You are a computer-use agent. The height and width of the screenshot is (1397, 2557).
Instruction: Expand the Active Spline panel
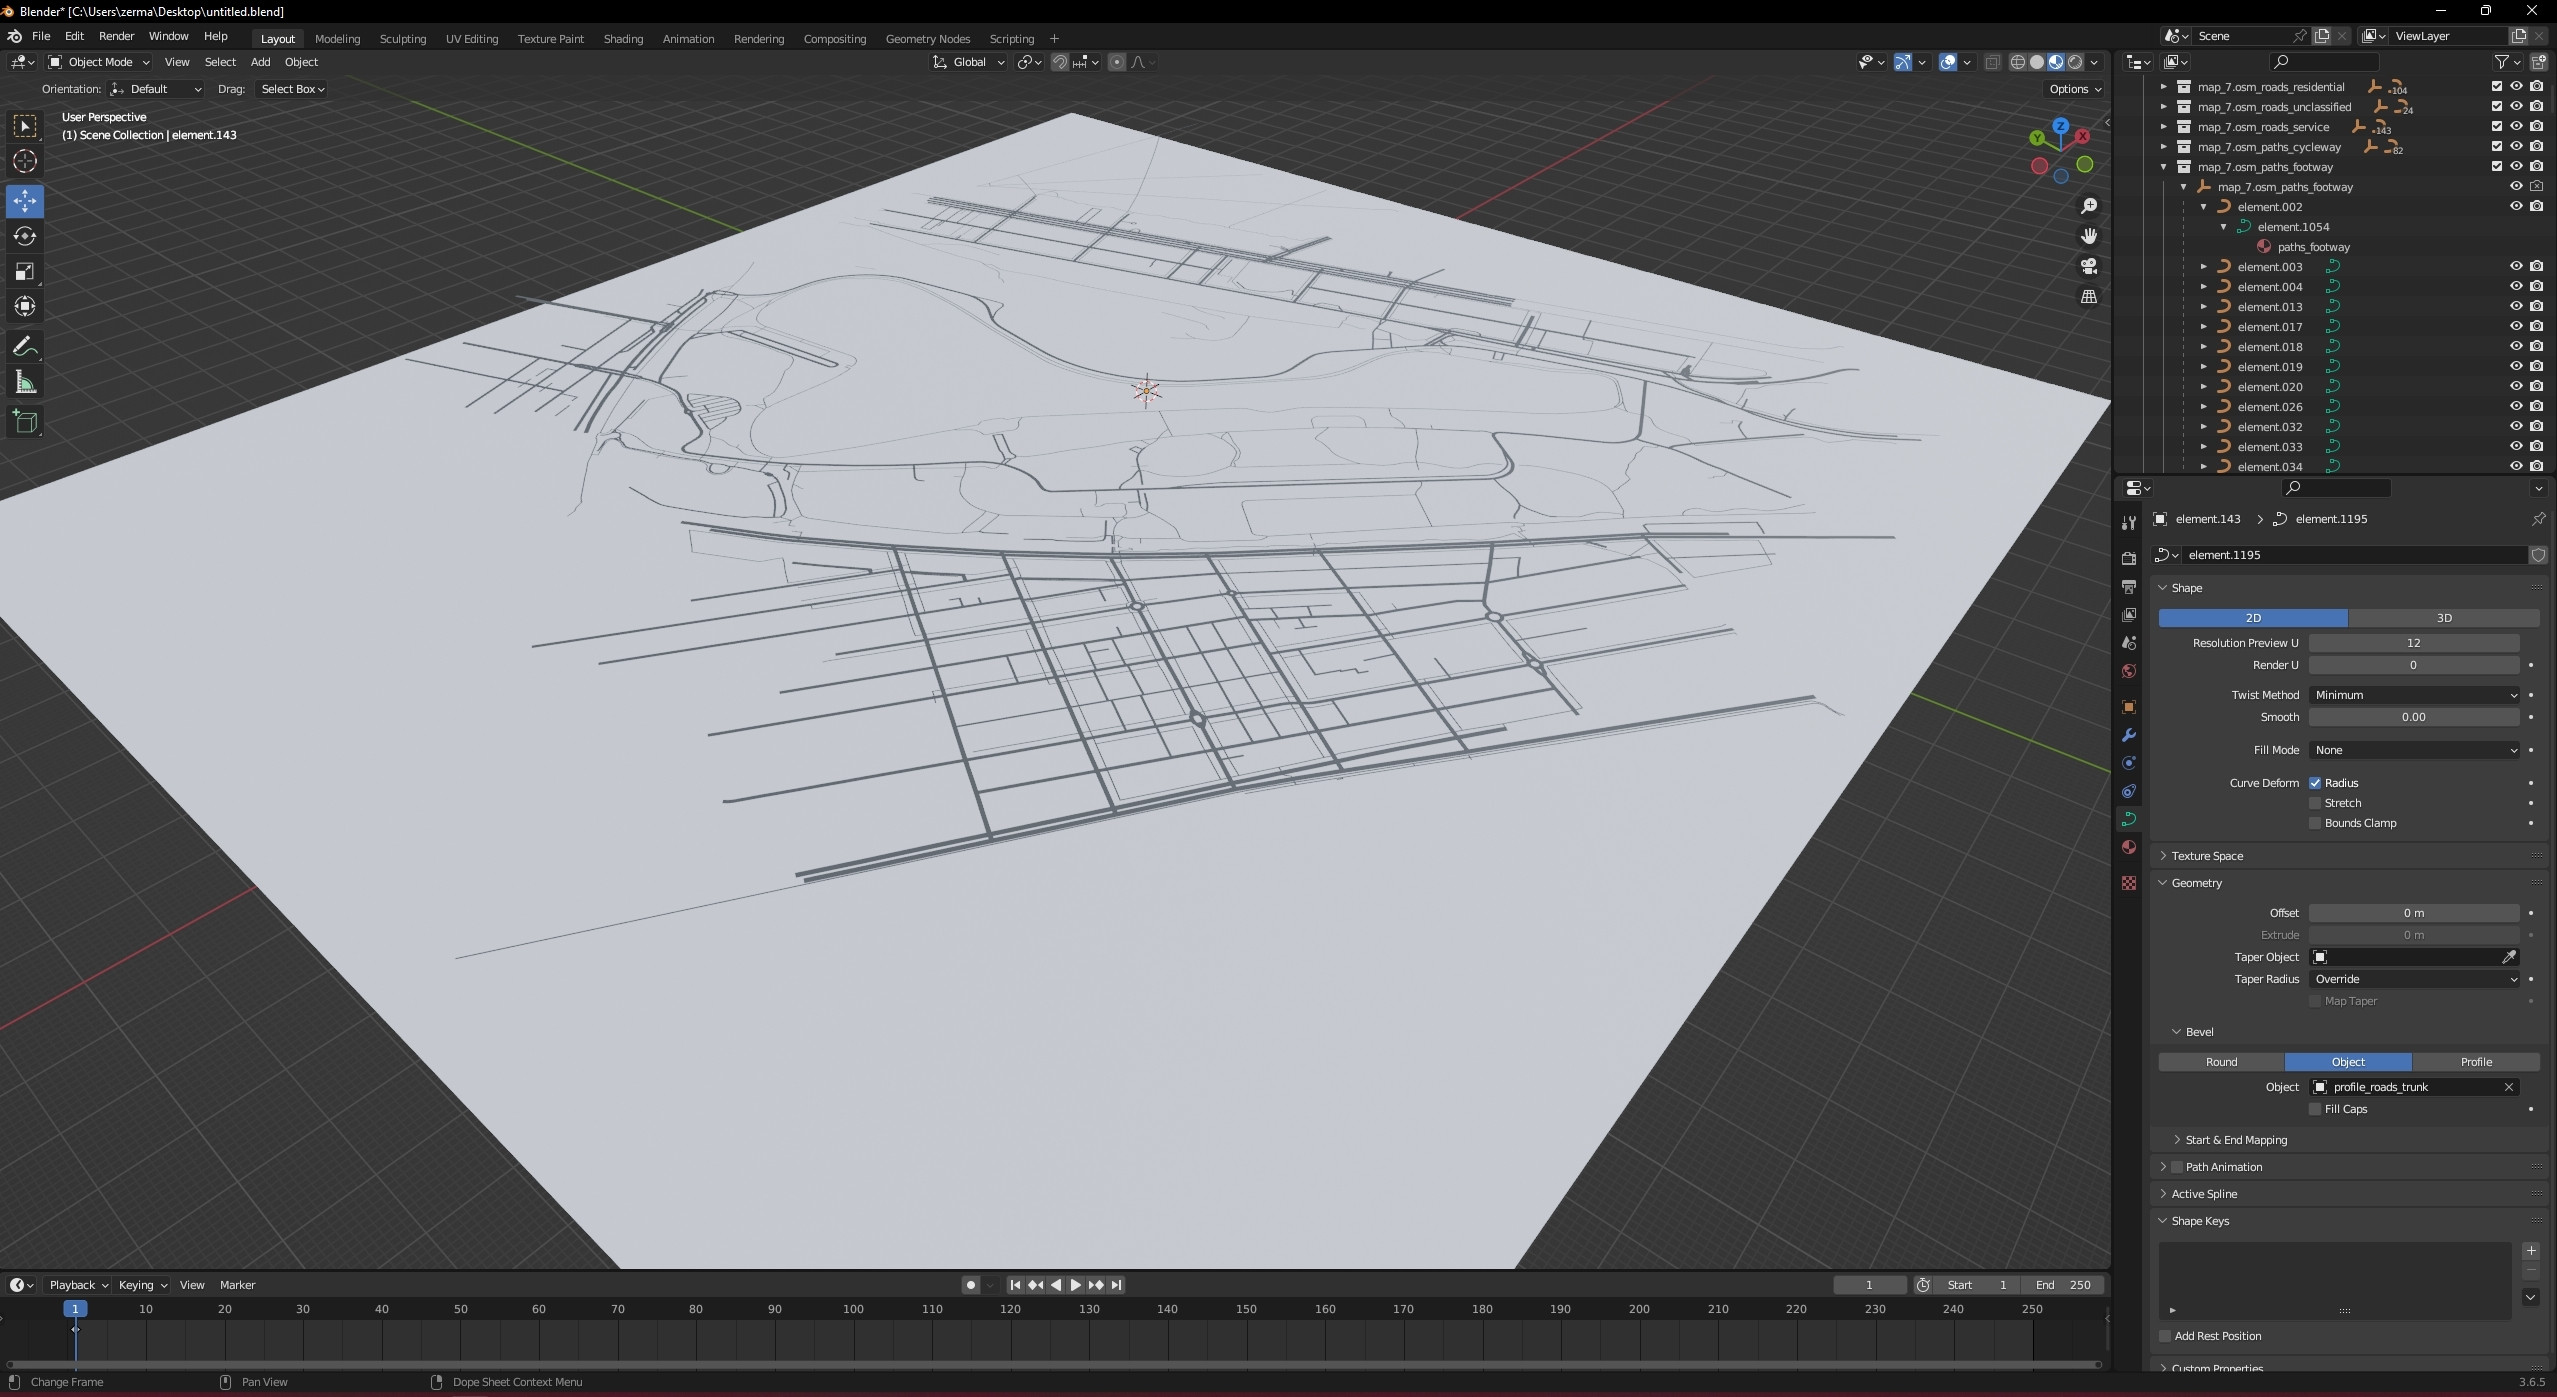[x=2204, y=1194]
